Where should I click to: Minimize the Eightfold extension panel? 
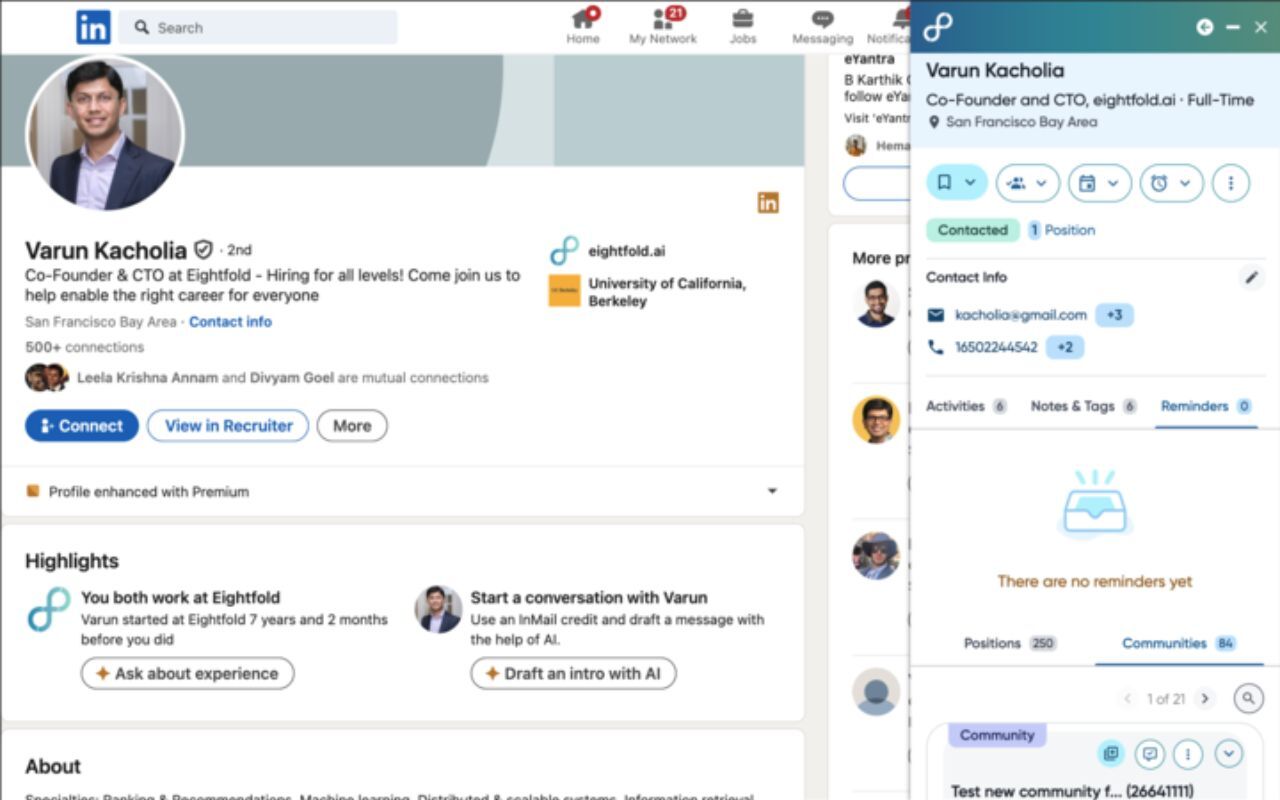(x=1233, y=27)
